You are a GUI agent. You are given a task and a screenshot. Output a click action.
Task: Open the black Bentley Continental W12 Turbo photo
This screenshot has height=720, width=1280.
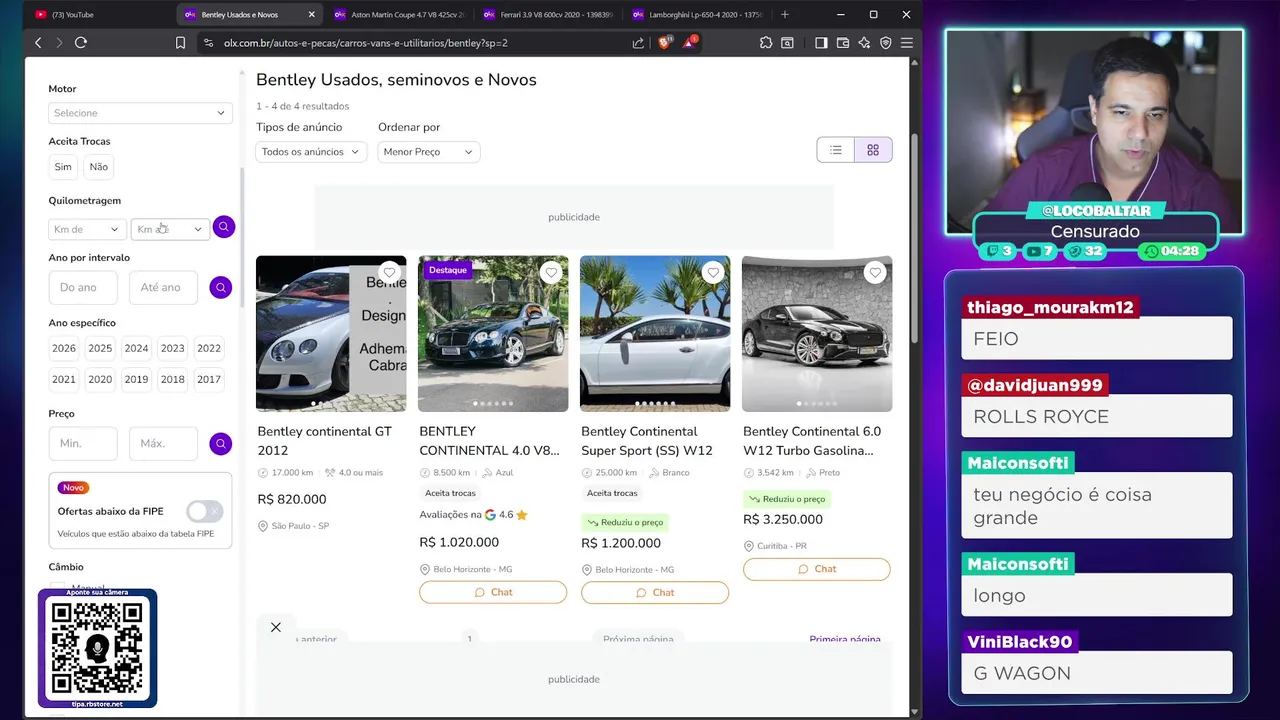[817, 333]
